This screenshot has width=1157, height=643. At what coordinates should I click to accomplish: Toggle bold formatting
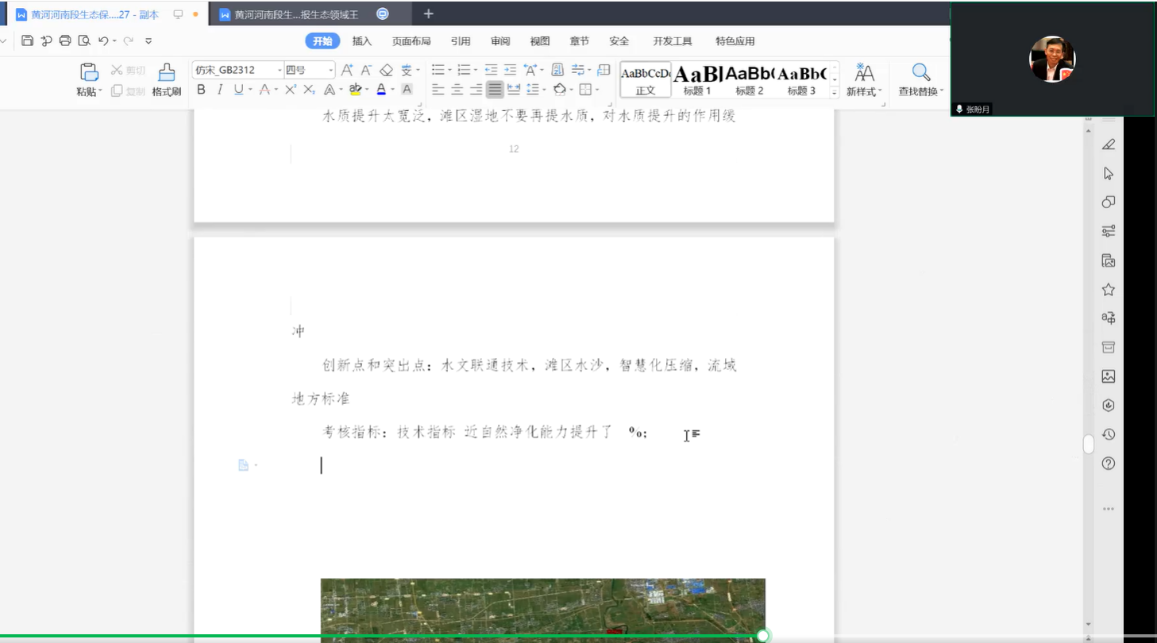coord(201,90)
